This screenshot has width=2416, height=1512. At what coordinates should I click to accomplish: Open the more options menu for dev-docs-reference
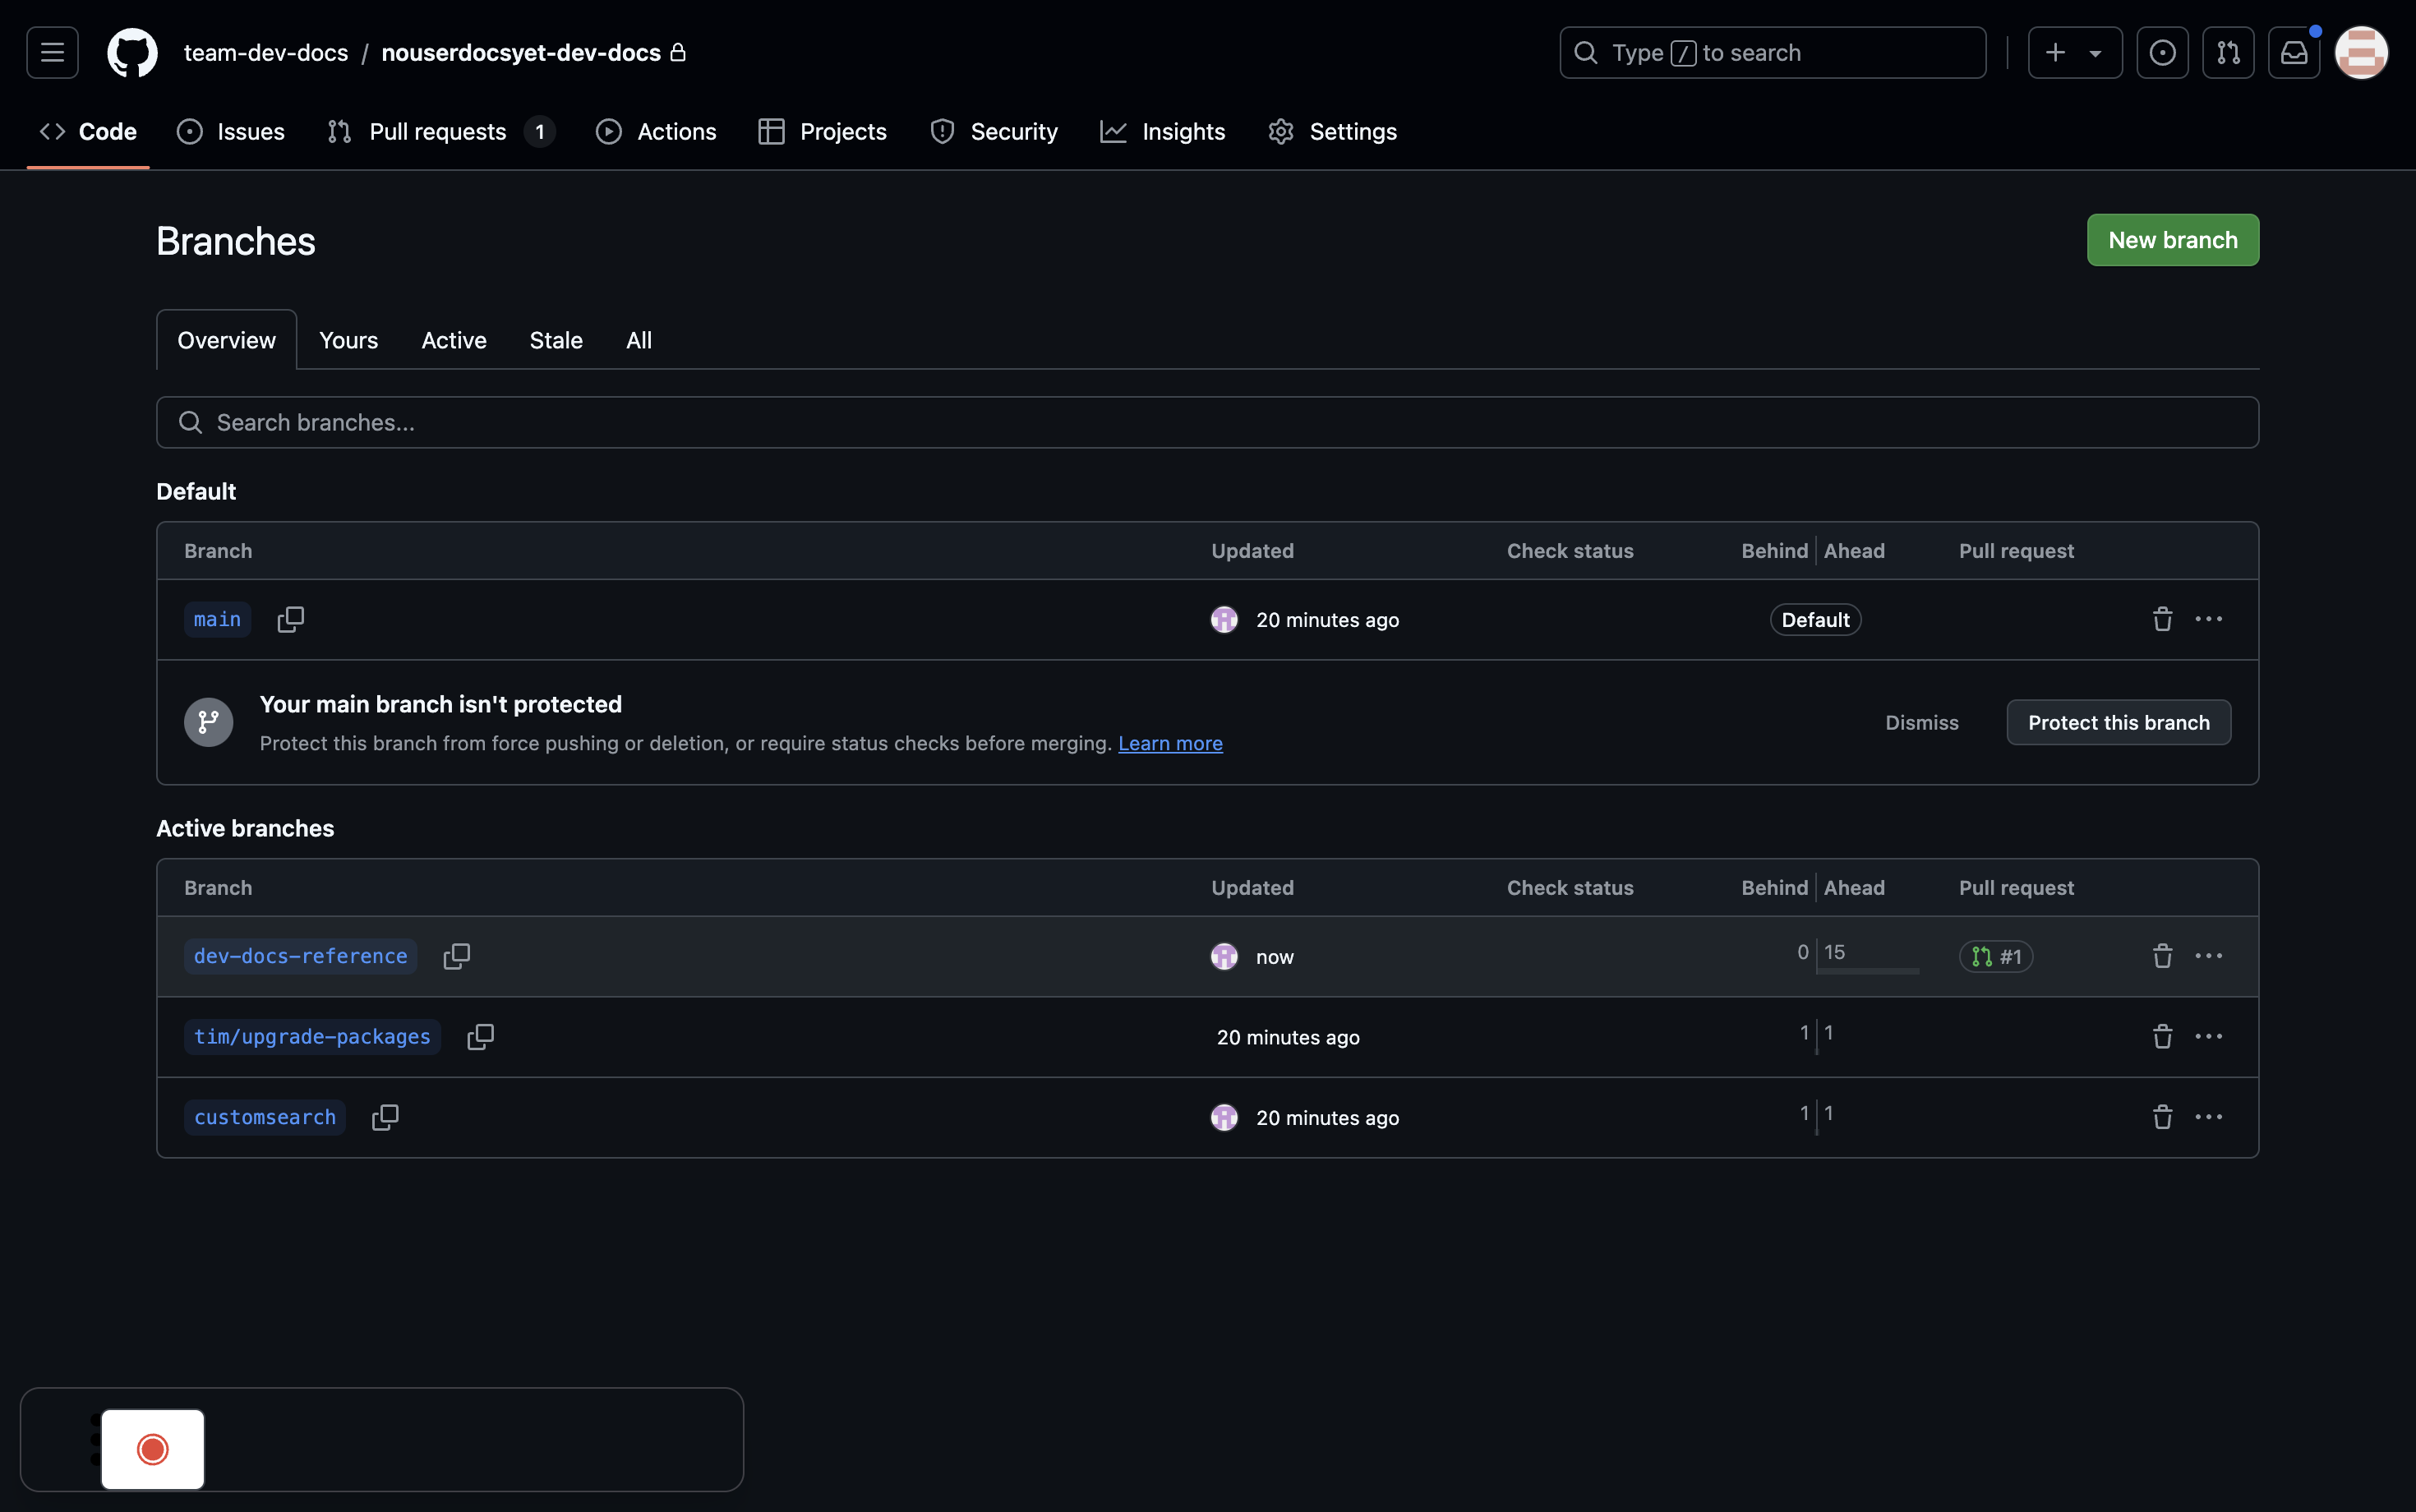(x=2210, y=956)
